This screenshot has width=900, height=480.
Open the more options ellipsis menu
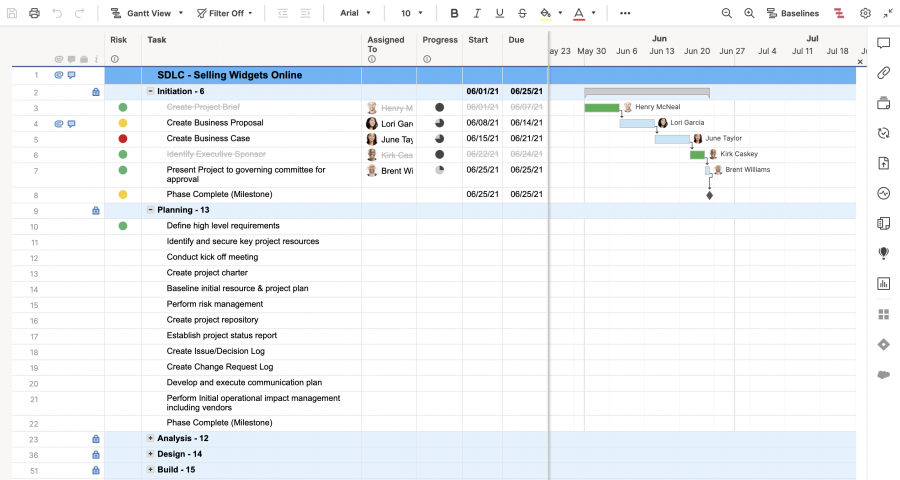(625, 13)
